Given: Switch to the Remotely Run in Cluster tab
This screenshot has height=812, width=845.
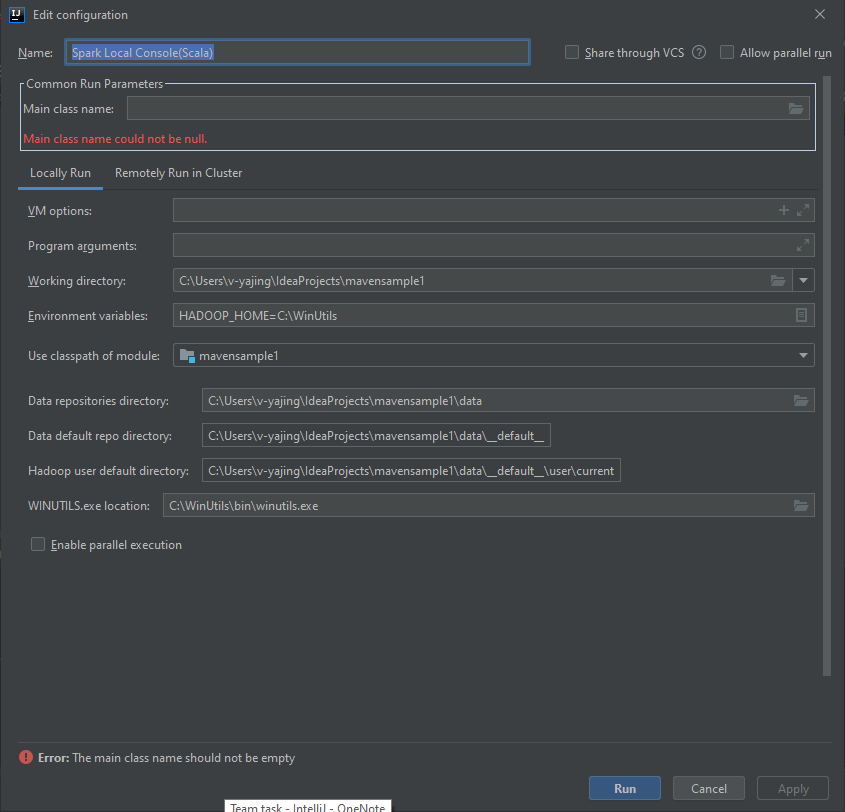Looking at the screenshot, I should [x=178, y=172].
